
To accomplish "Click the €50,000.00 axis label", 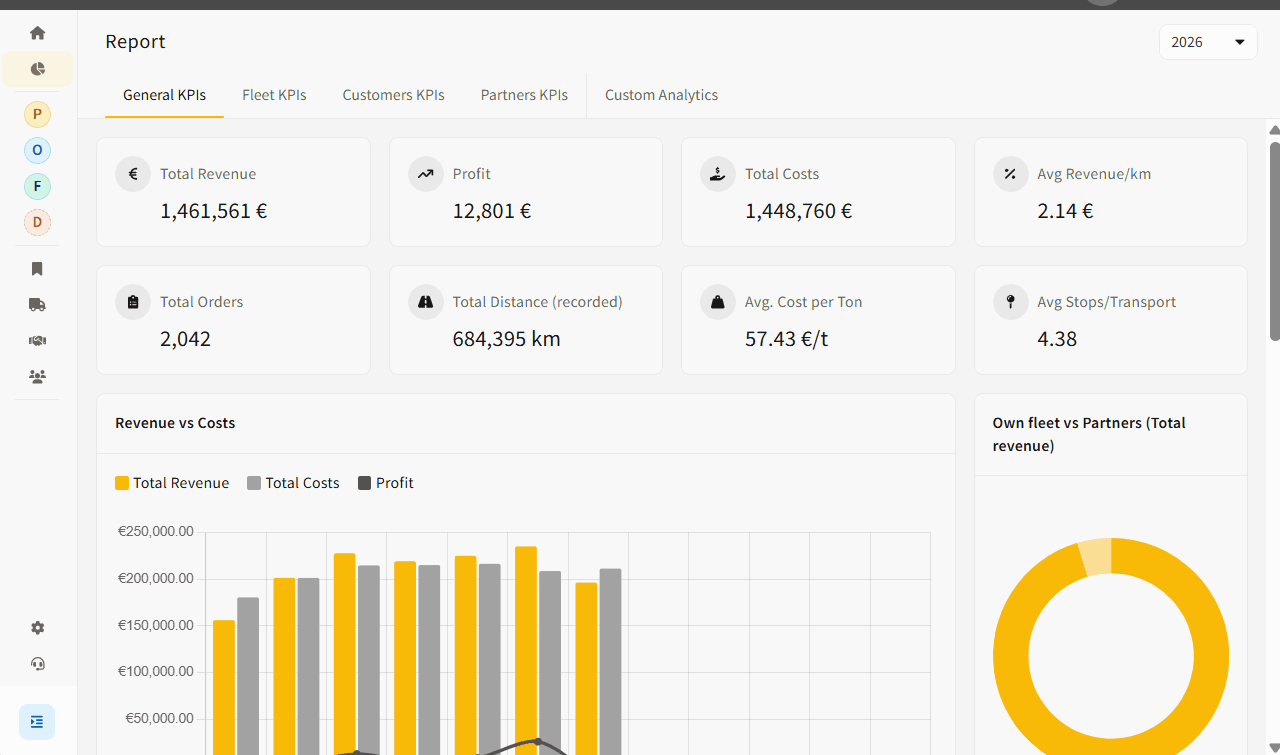I will [160, 718].
